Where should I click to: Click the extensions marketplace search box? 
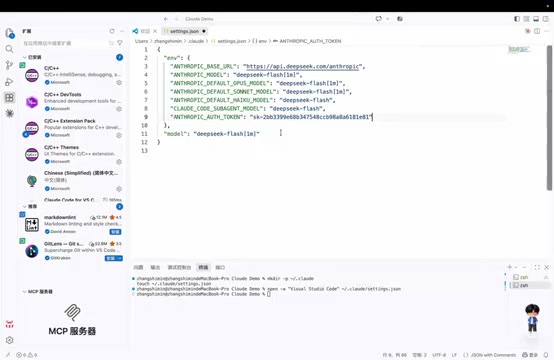tap(65, 43)
